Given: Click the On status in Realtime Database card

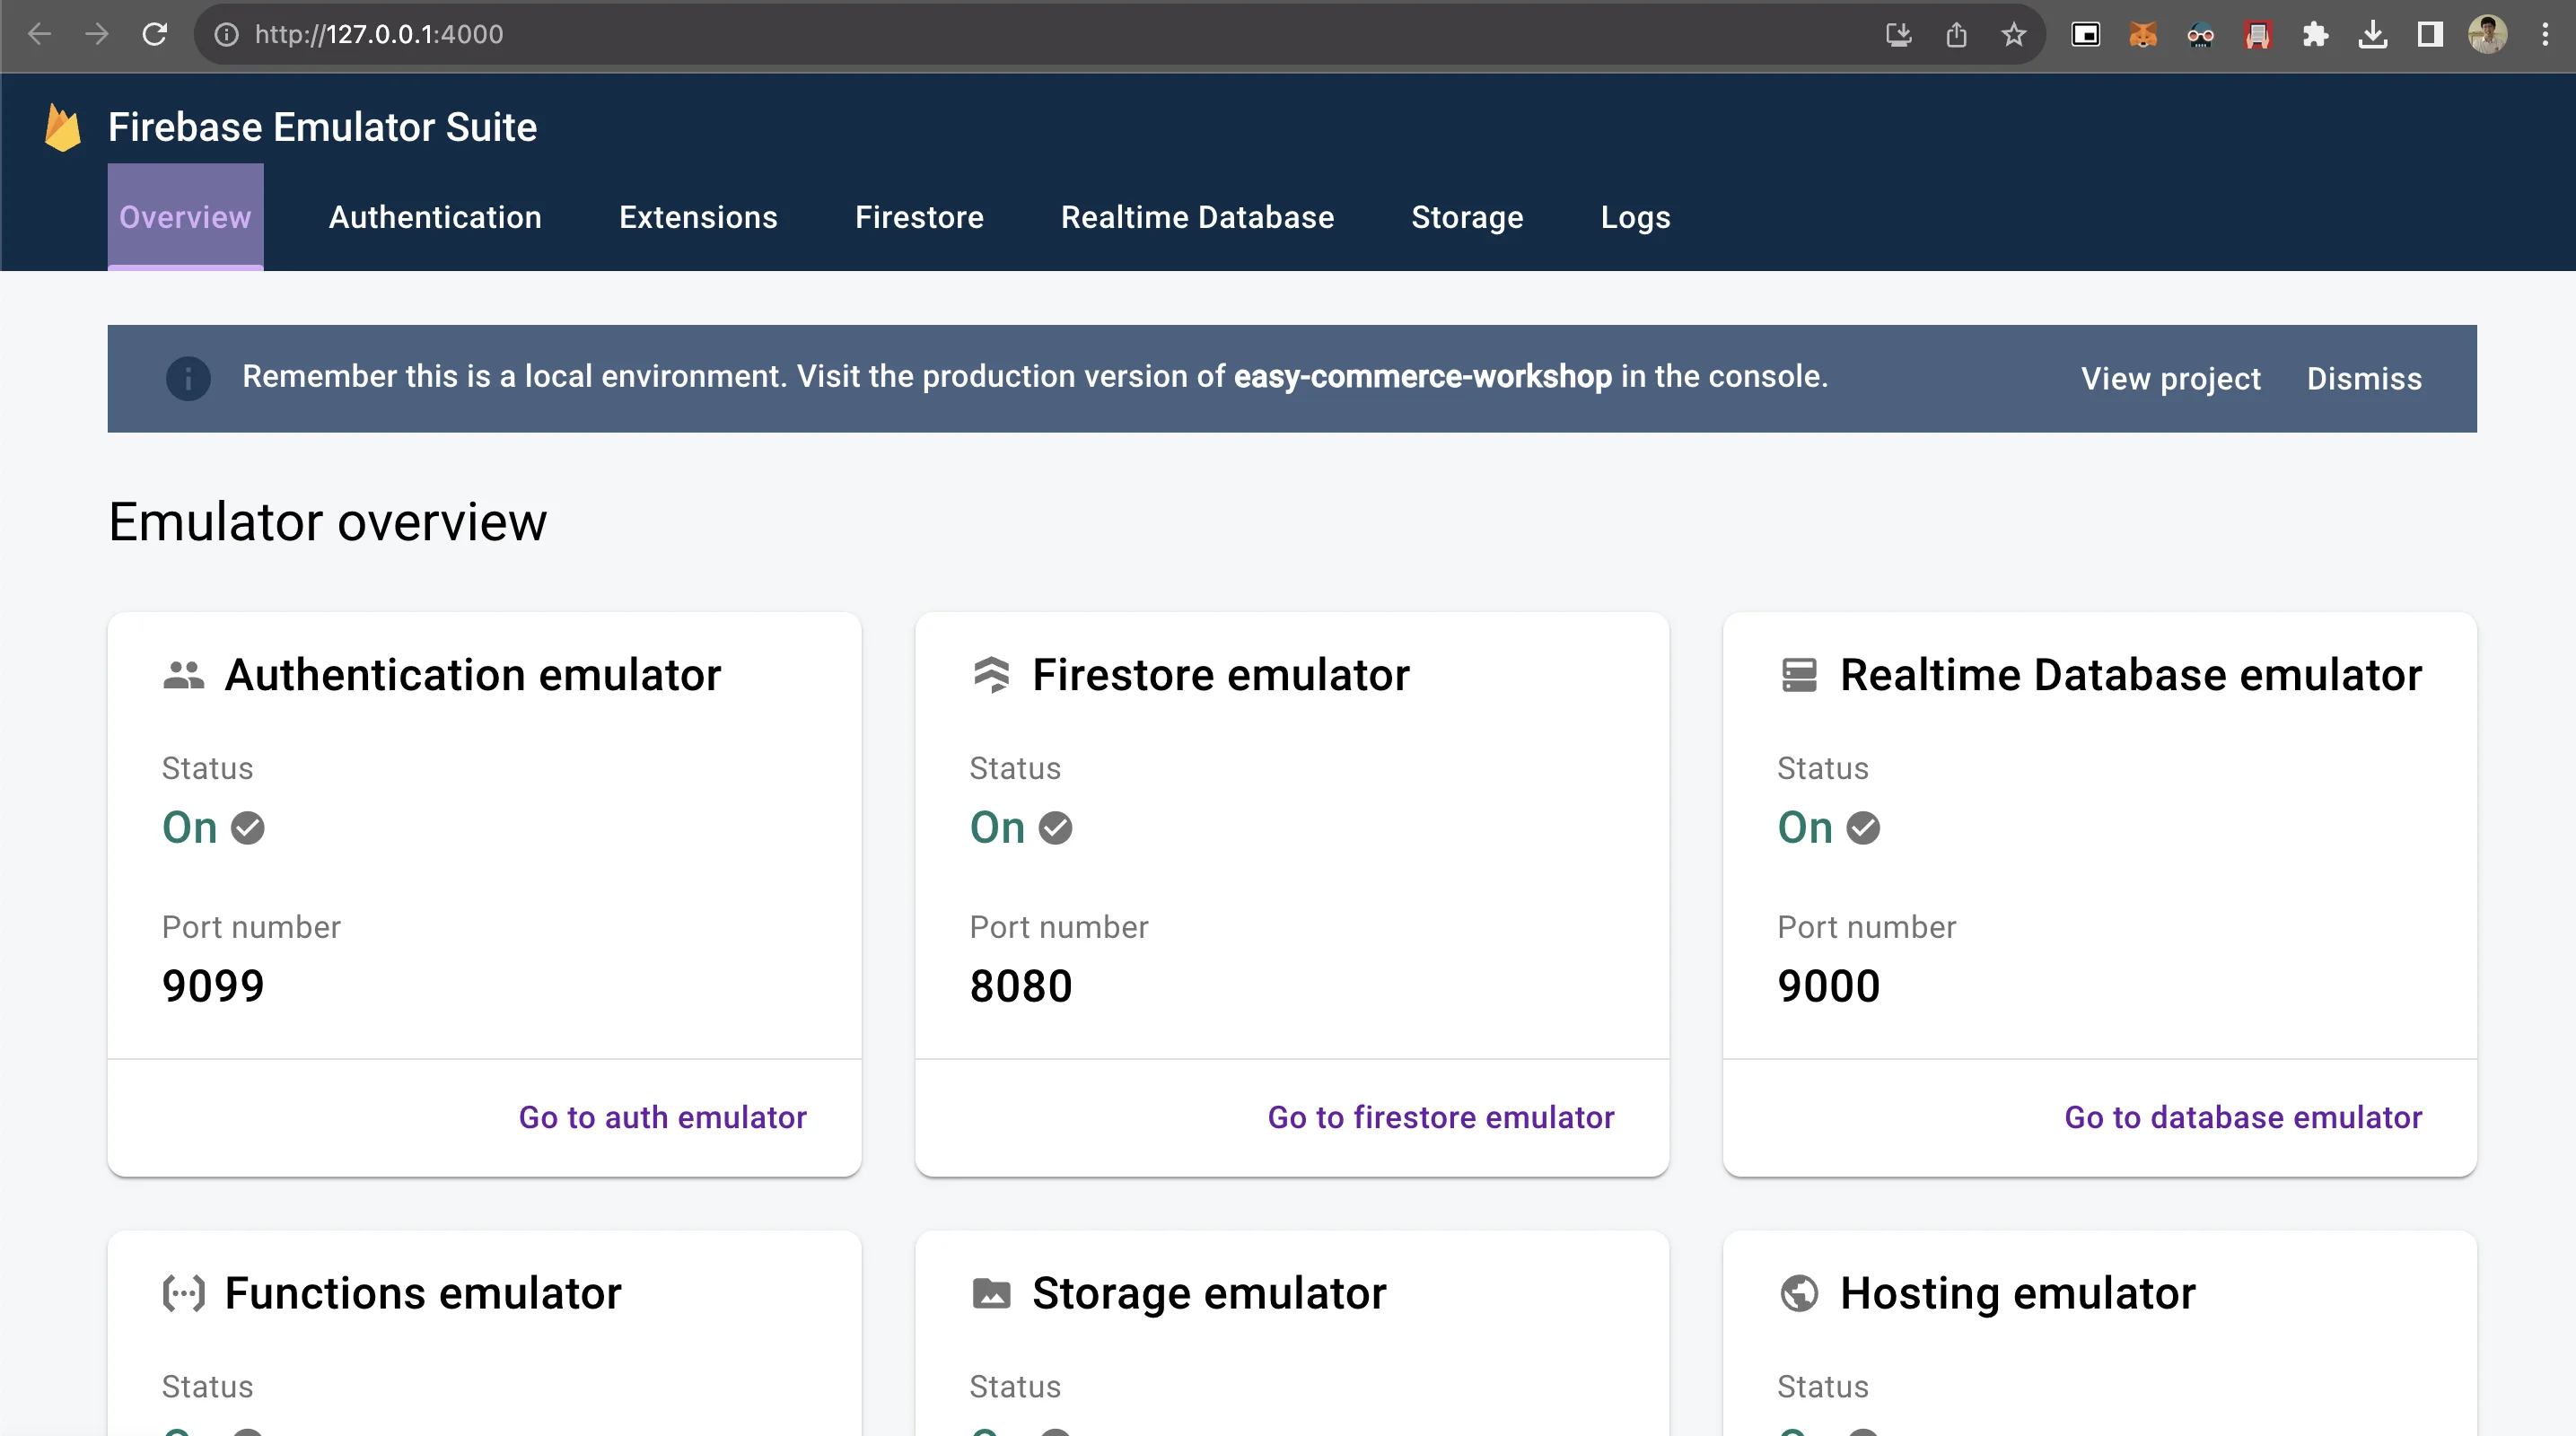Looking at the screenshot, I should (1806, 828).
